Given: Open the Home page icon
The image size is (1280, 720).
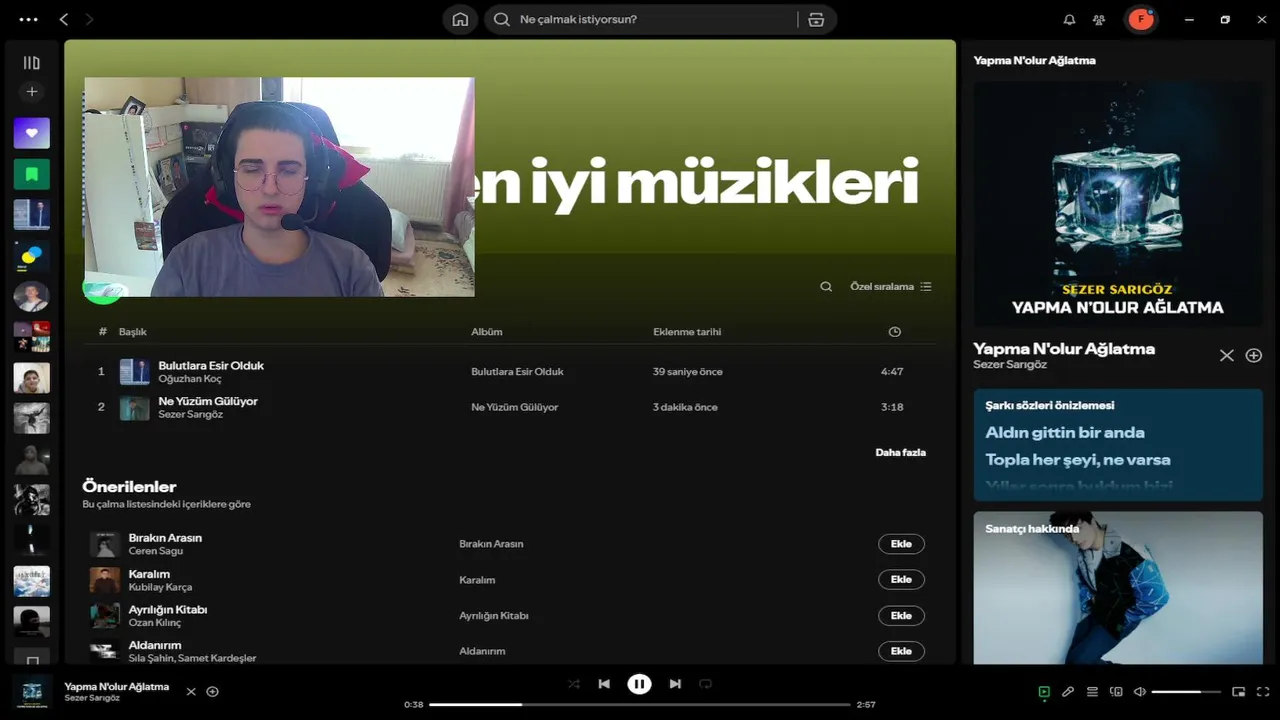Looking at the screenshot, I should [460, 19].
